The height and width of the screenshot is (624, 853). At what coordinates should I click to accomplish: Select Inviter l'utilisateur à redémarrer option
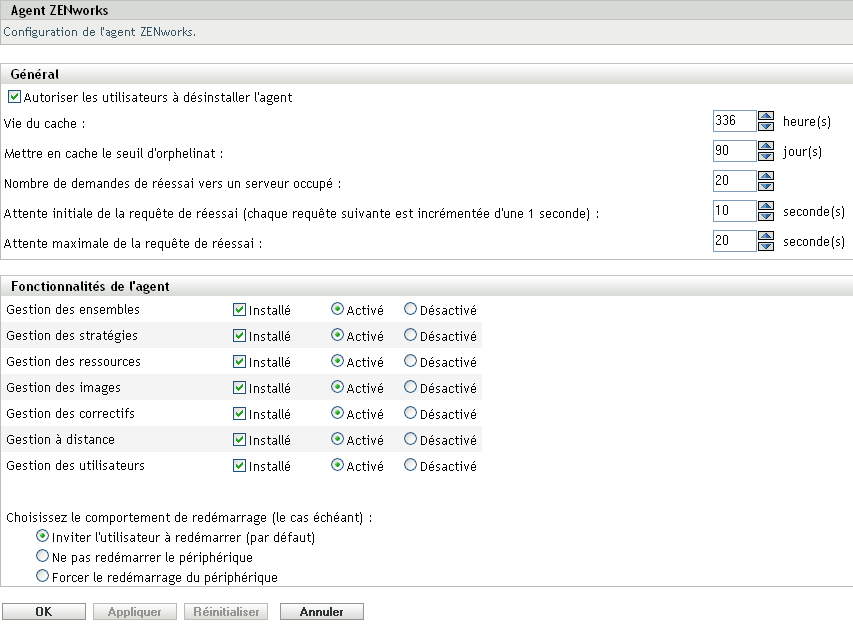click(41, 537)
